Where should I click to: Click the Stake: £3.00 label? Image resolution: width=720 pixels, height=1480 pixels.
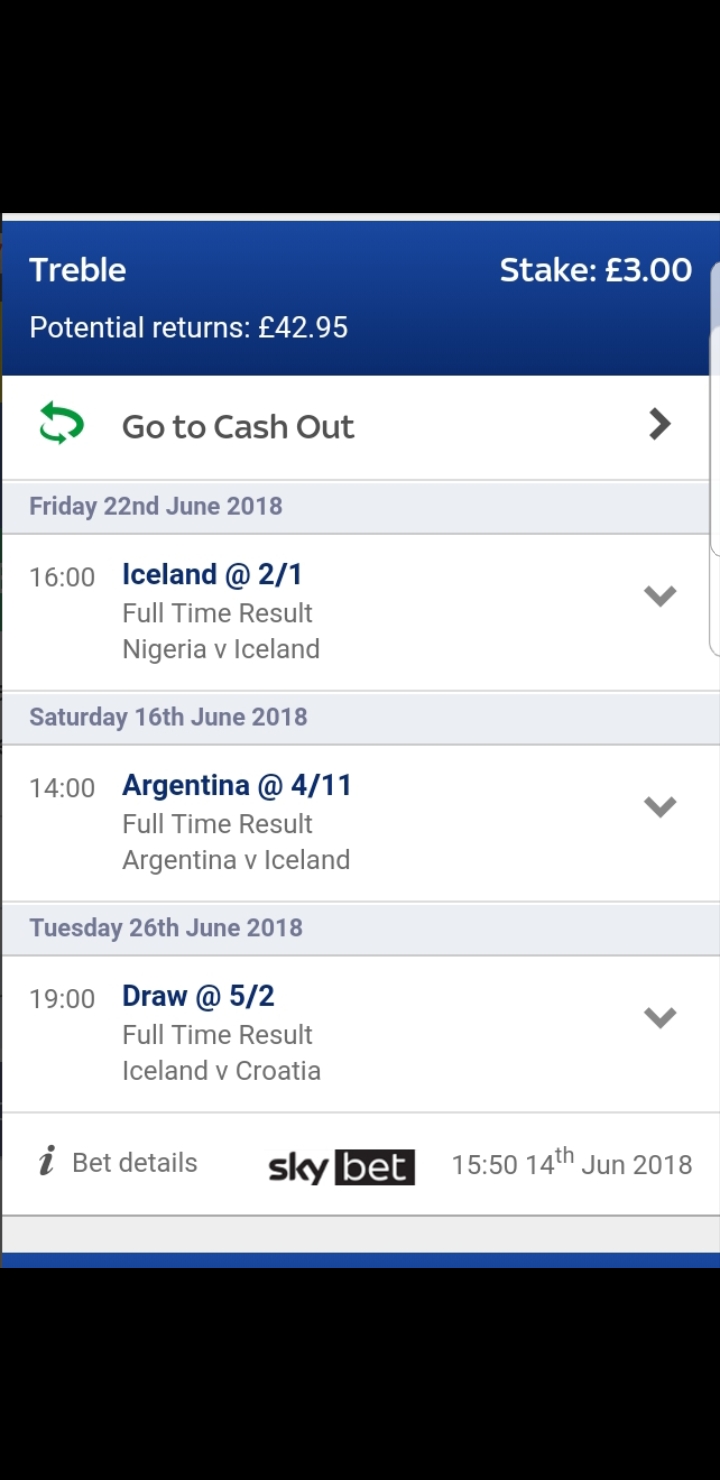coord(596,270)
